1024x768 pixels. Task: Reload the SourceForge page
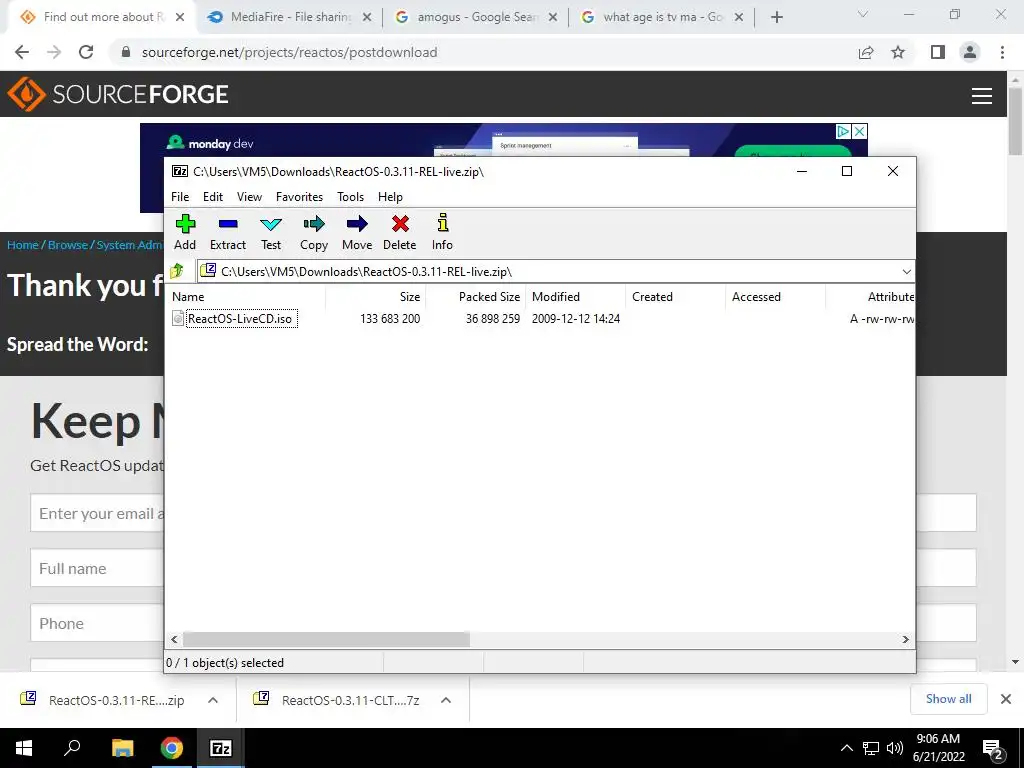pyautogui.click(x=86, y=52)
